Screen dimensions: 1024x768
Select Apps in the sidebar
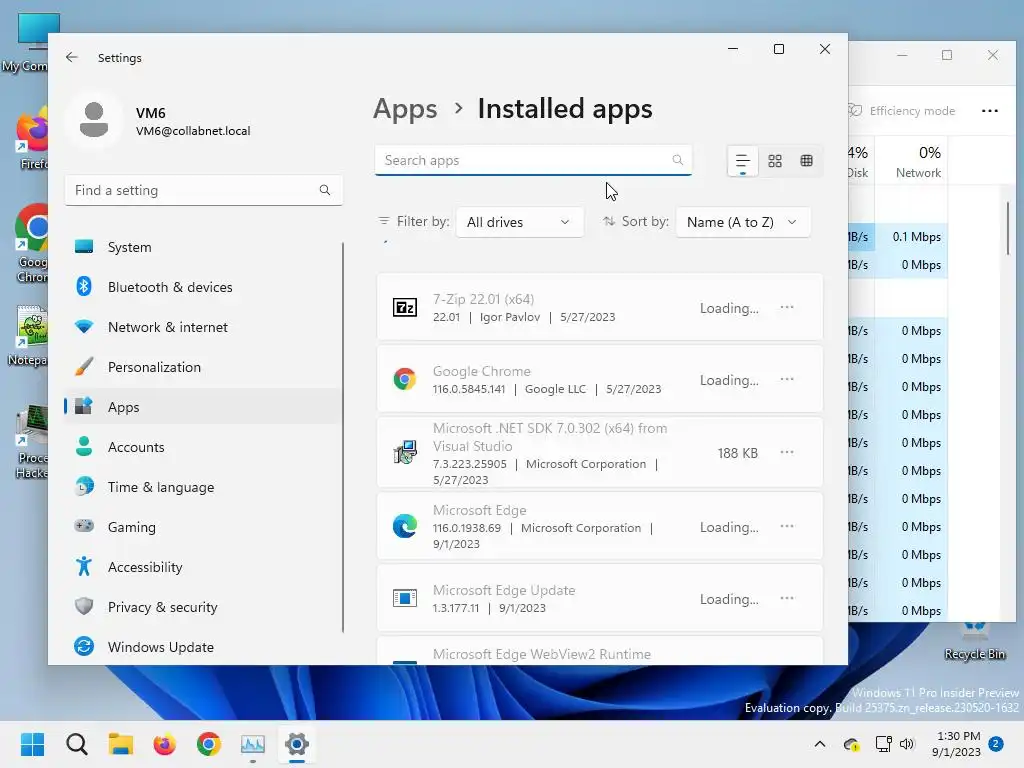click(x=203, y=407)
